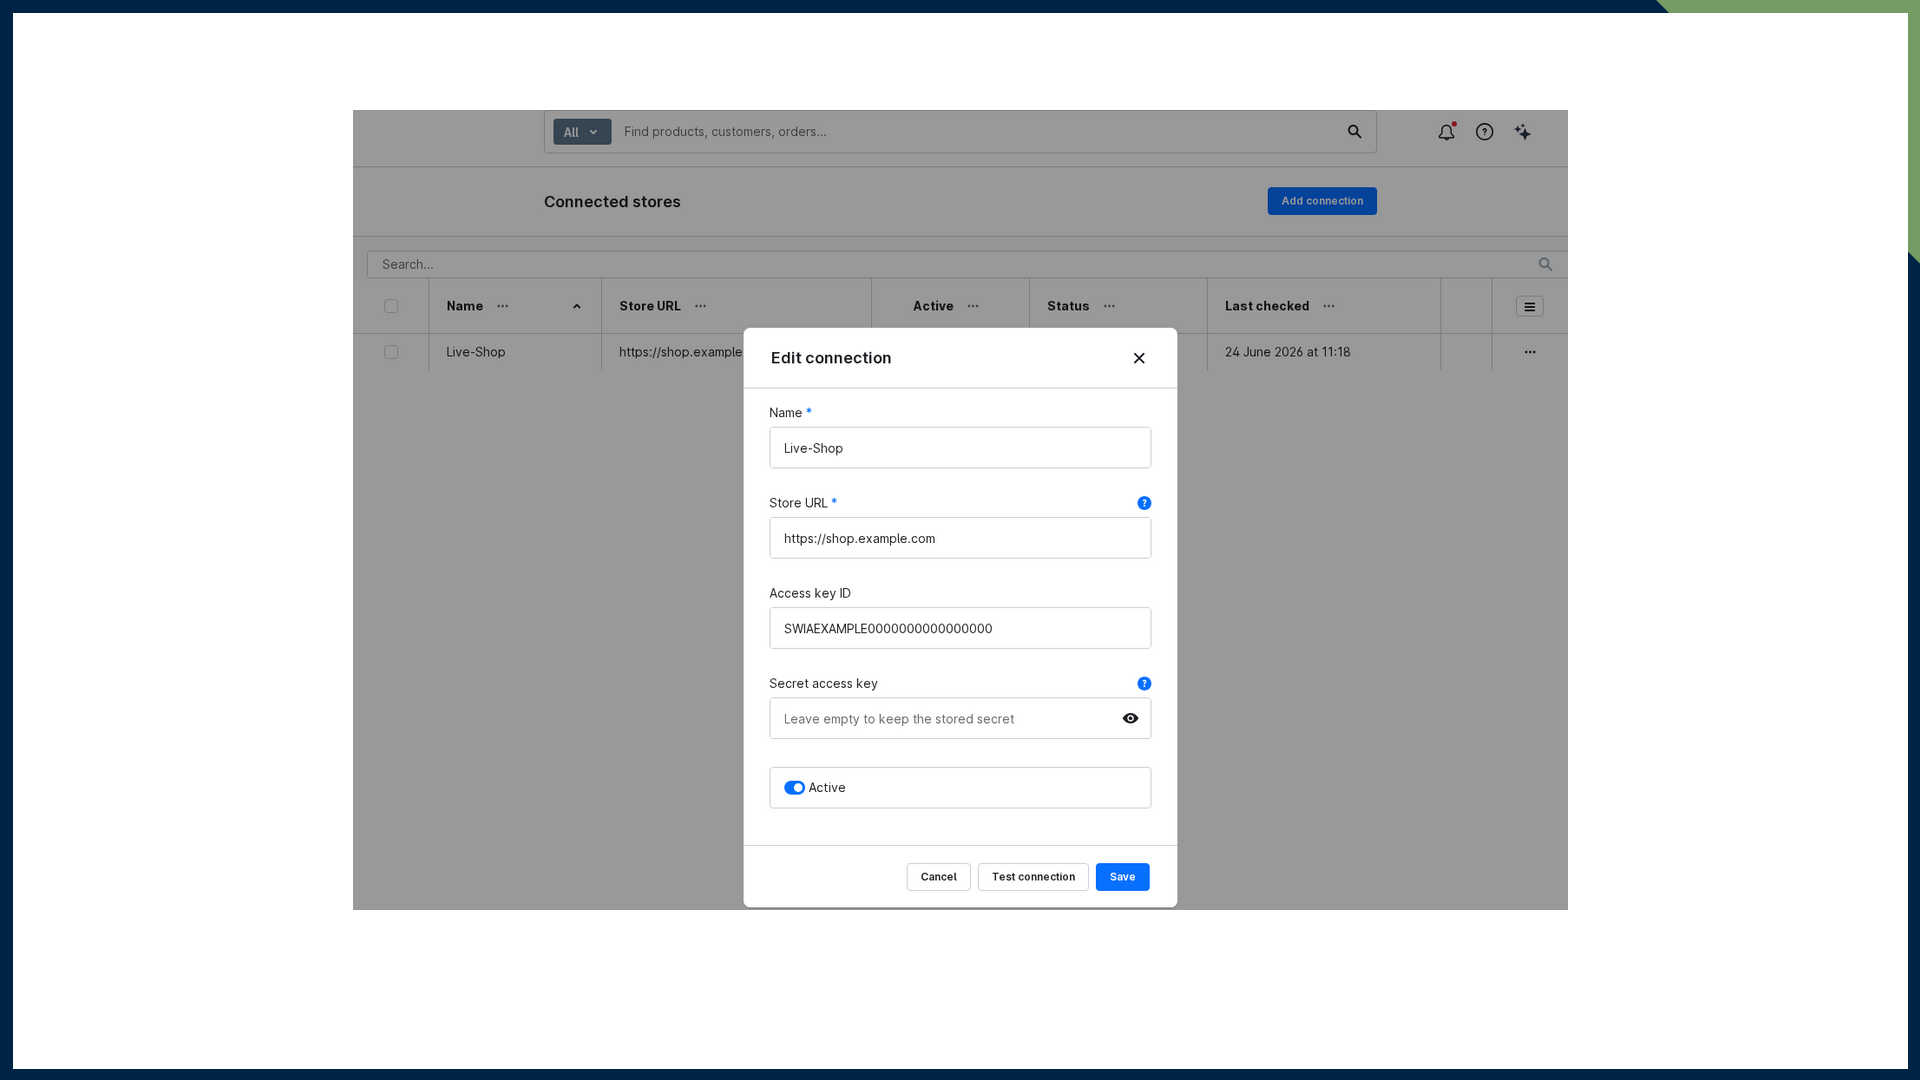The height and width of the screenshot is (1080, 1920).
Task: Open the help question mark icon in header
Action: (1484, 132)
